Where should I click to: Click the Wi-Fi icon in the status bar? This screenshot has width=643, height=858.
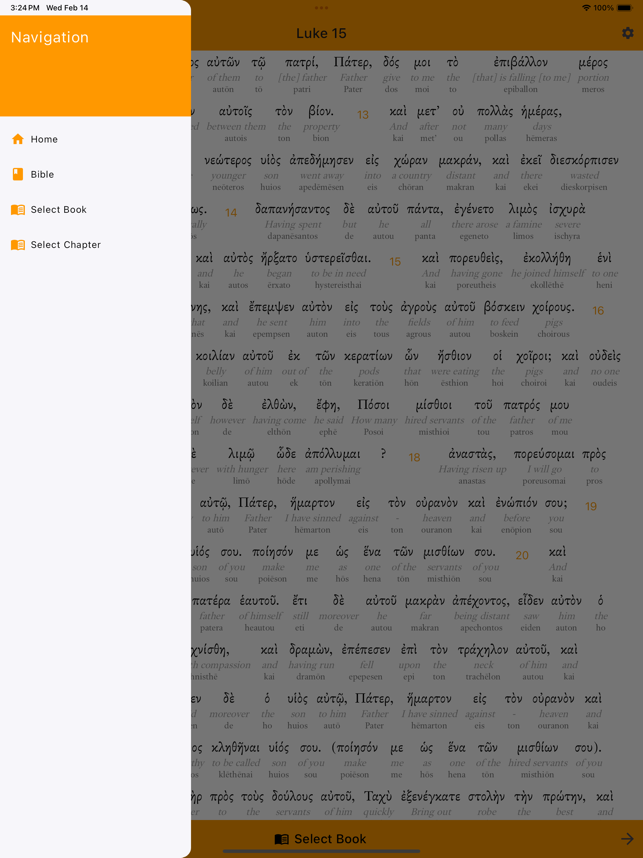pos(585,8)
